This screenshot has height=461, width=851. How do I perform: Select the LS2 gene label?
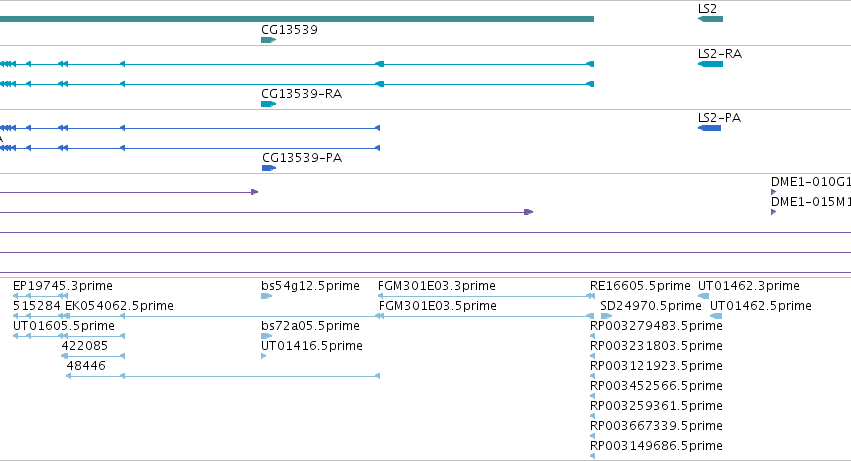(x=707, y=9)
